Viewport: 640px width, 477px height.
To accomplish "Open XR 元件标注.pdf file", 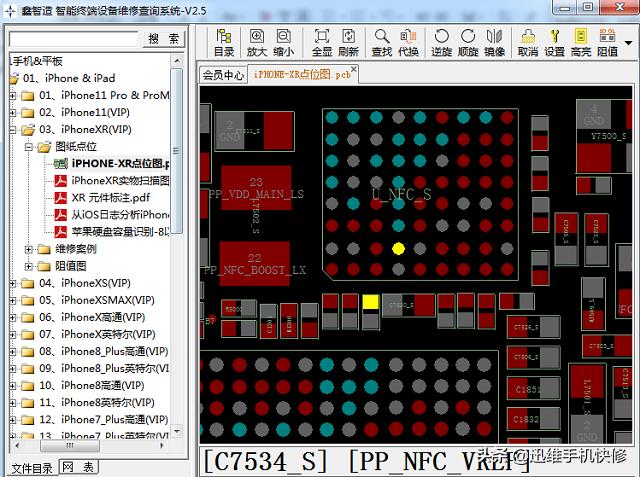I will coord(110,197).
